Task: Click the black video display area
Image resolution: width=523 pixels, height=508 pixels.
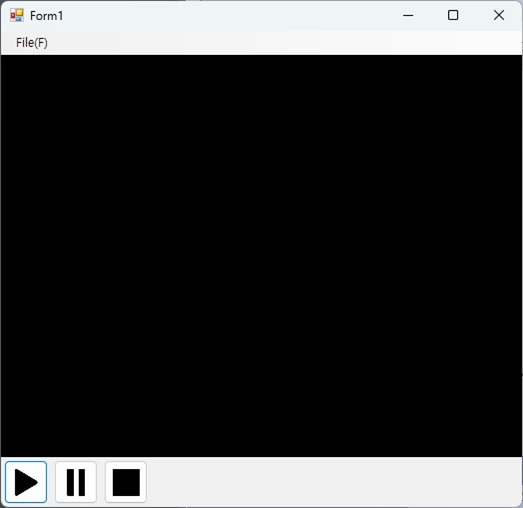Action: click(262, 256)
